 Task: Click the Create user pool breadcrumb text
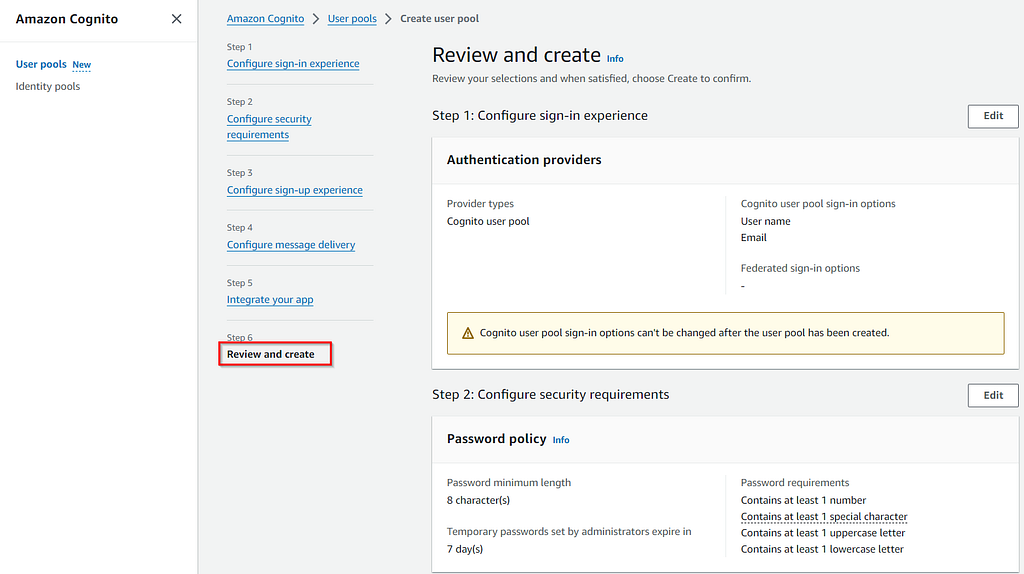(440, 18)
